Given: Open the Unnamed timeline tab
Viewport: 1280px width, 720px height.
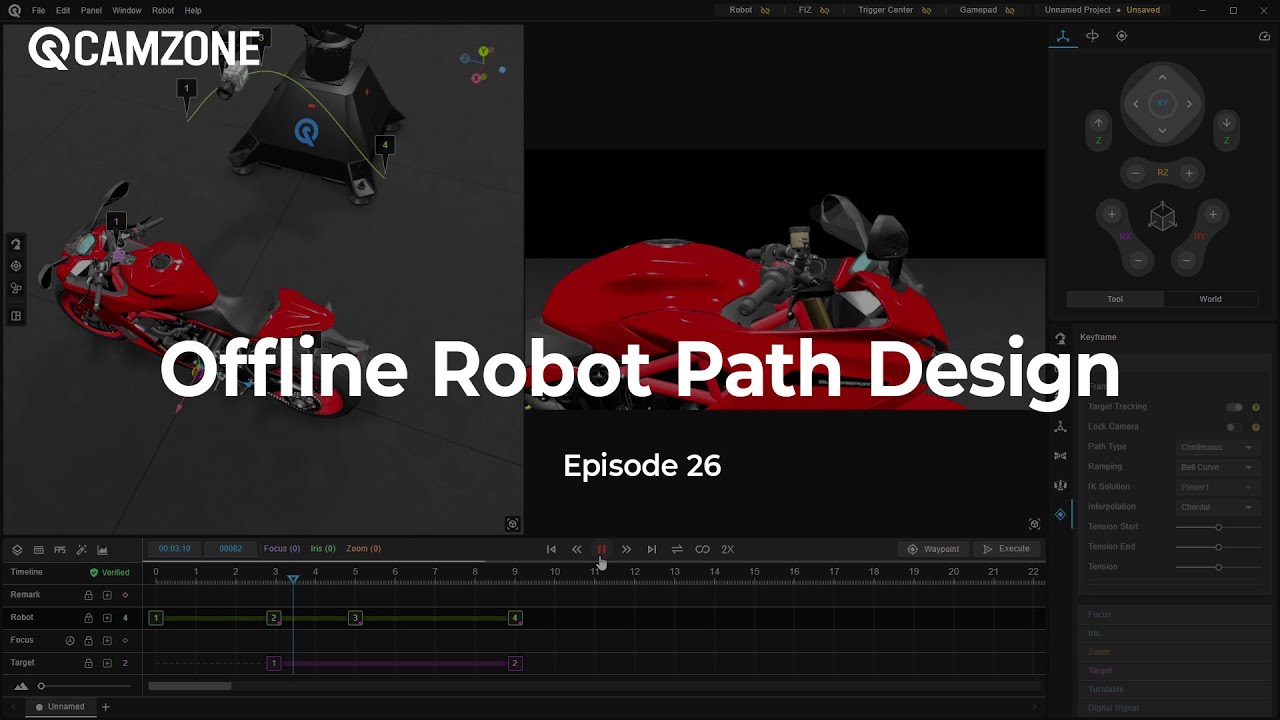Looking at the screenshot, I should pos(60,707).
